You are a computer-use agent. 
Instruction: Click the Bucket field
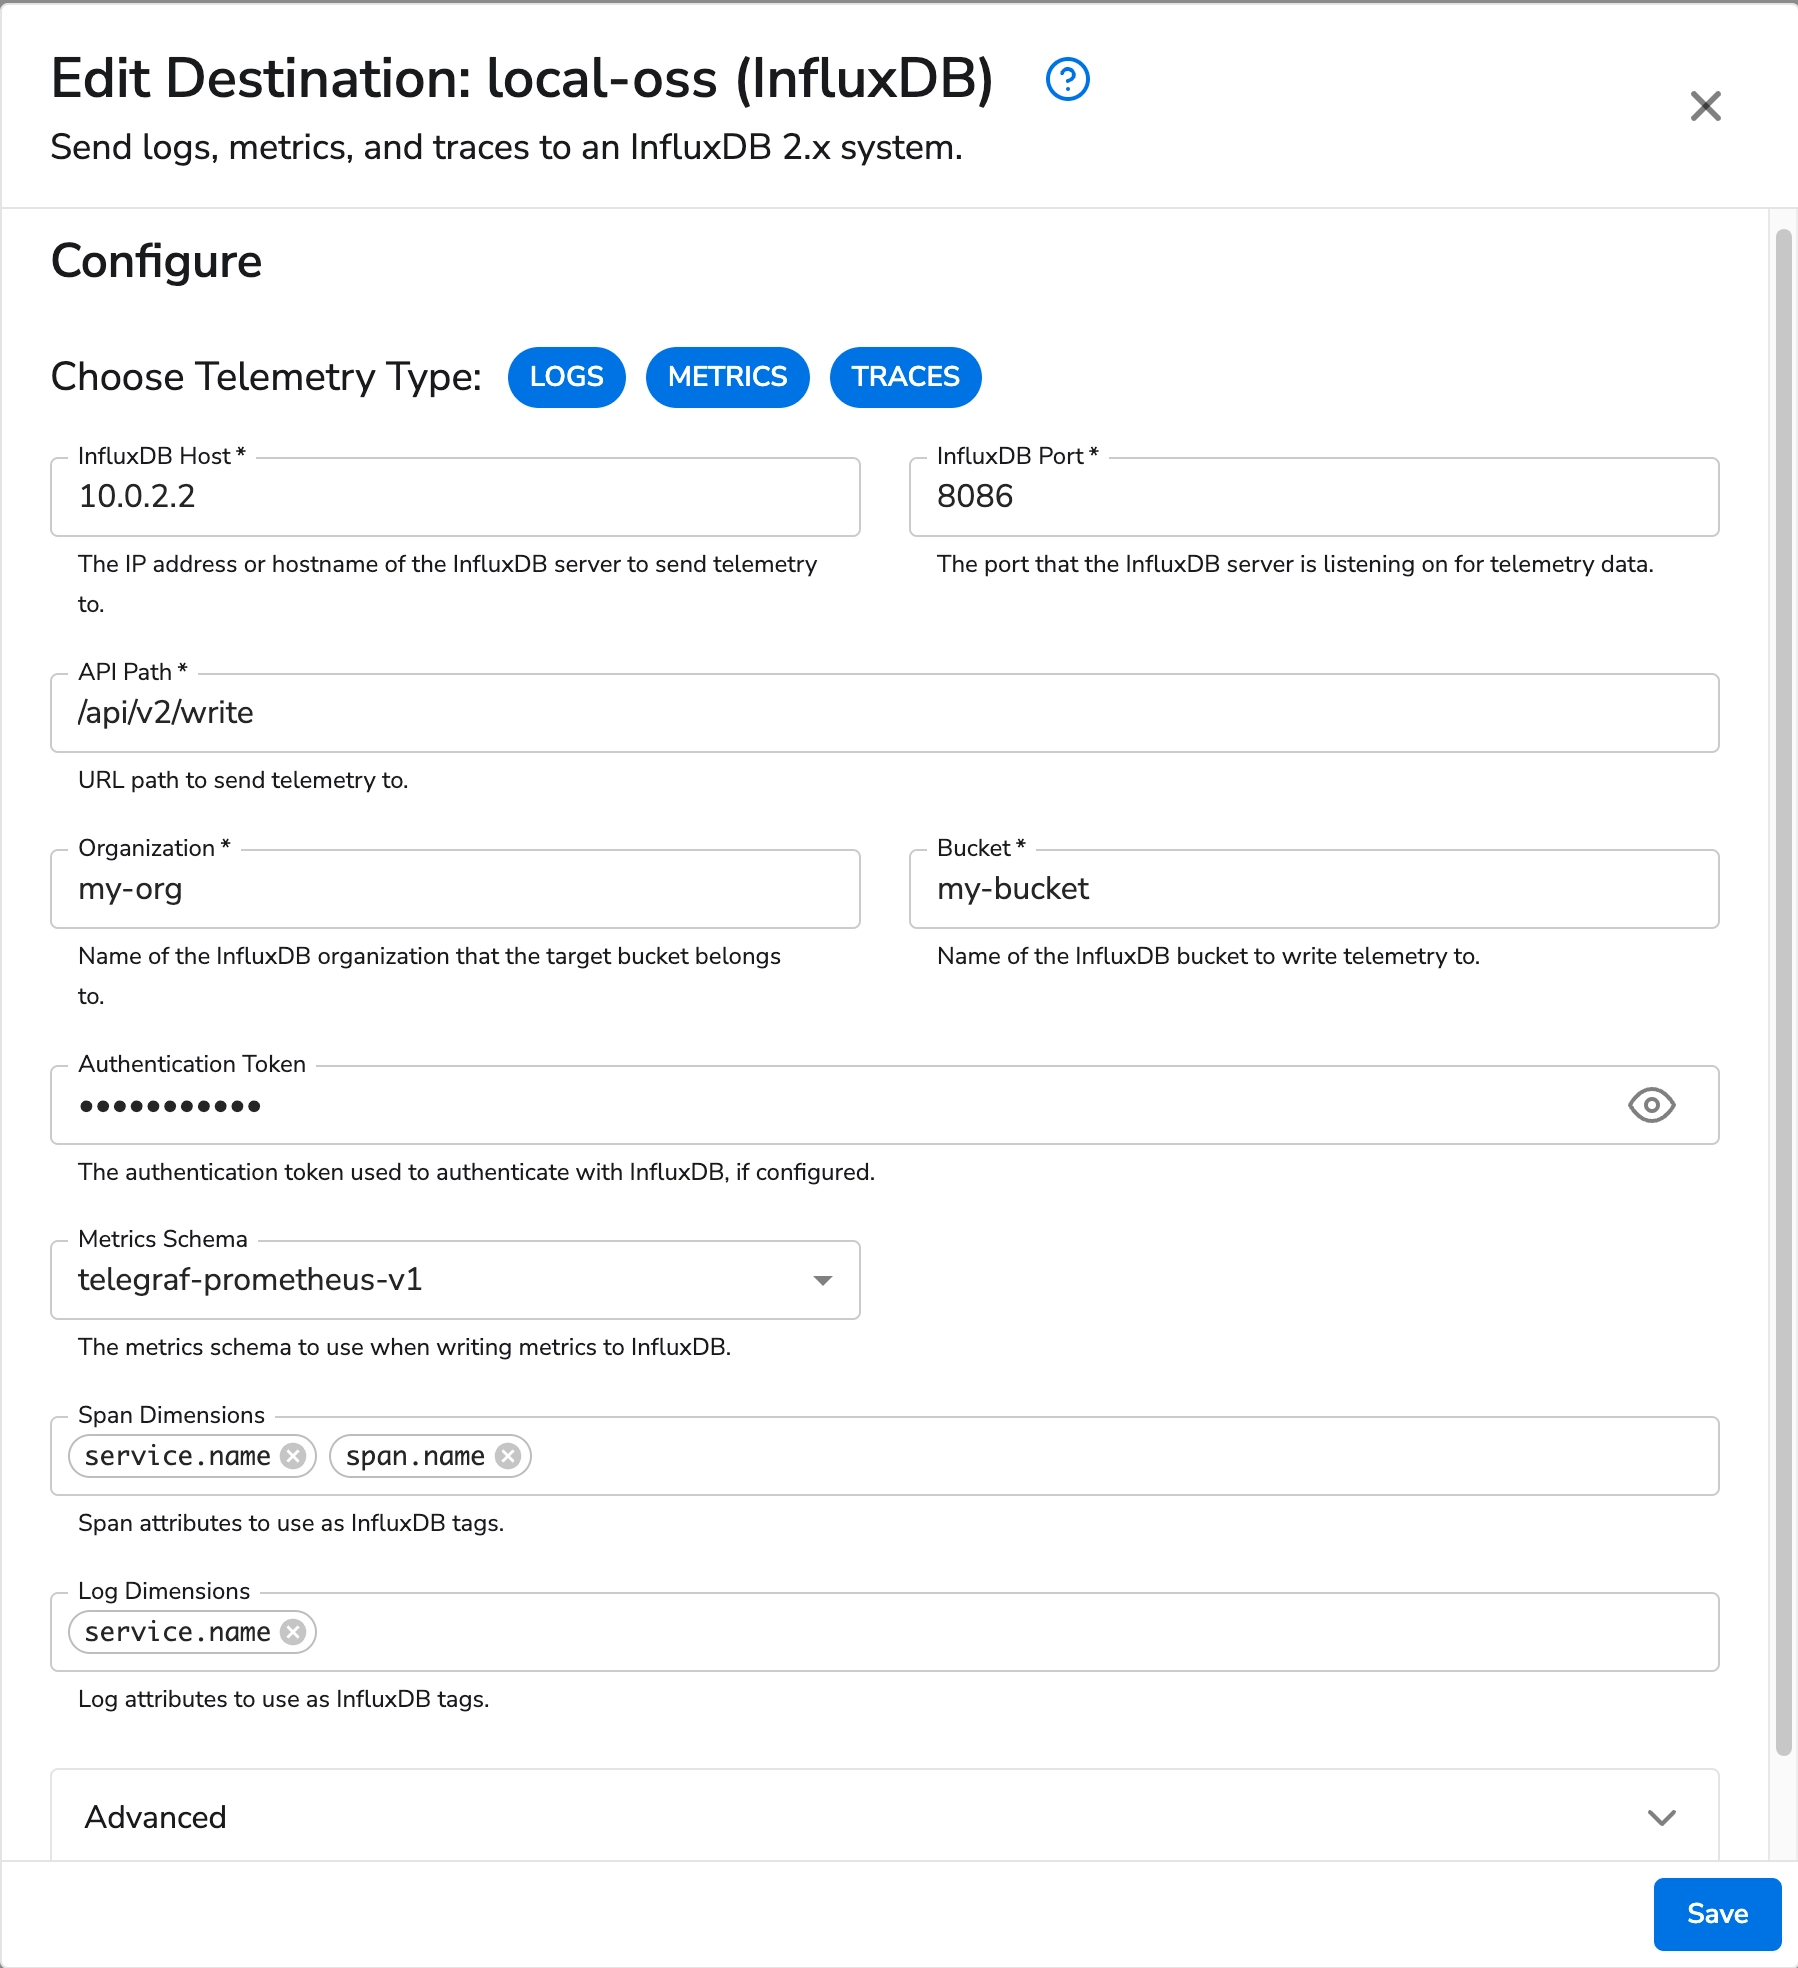[1313, 888]
